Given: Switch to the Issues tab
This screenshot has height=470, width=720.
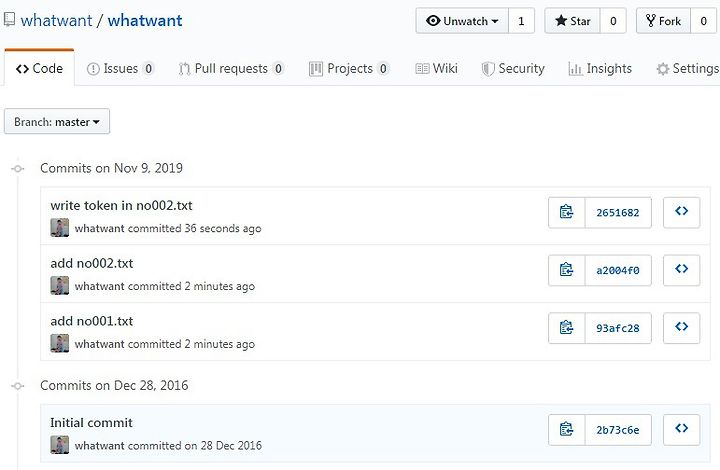Looking at the screenshot, I should (x=120, y=68).
